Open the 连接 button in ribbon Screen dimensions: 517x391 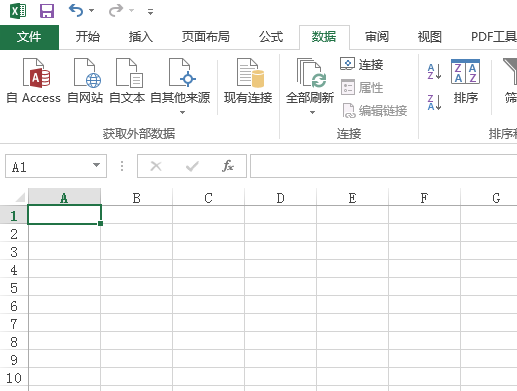pos(362,64)
